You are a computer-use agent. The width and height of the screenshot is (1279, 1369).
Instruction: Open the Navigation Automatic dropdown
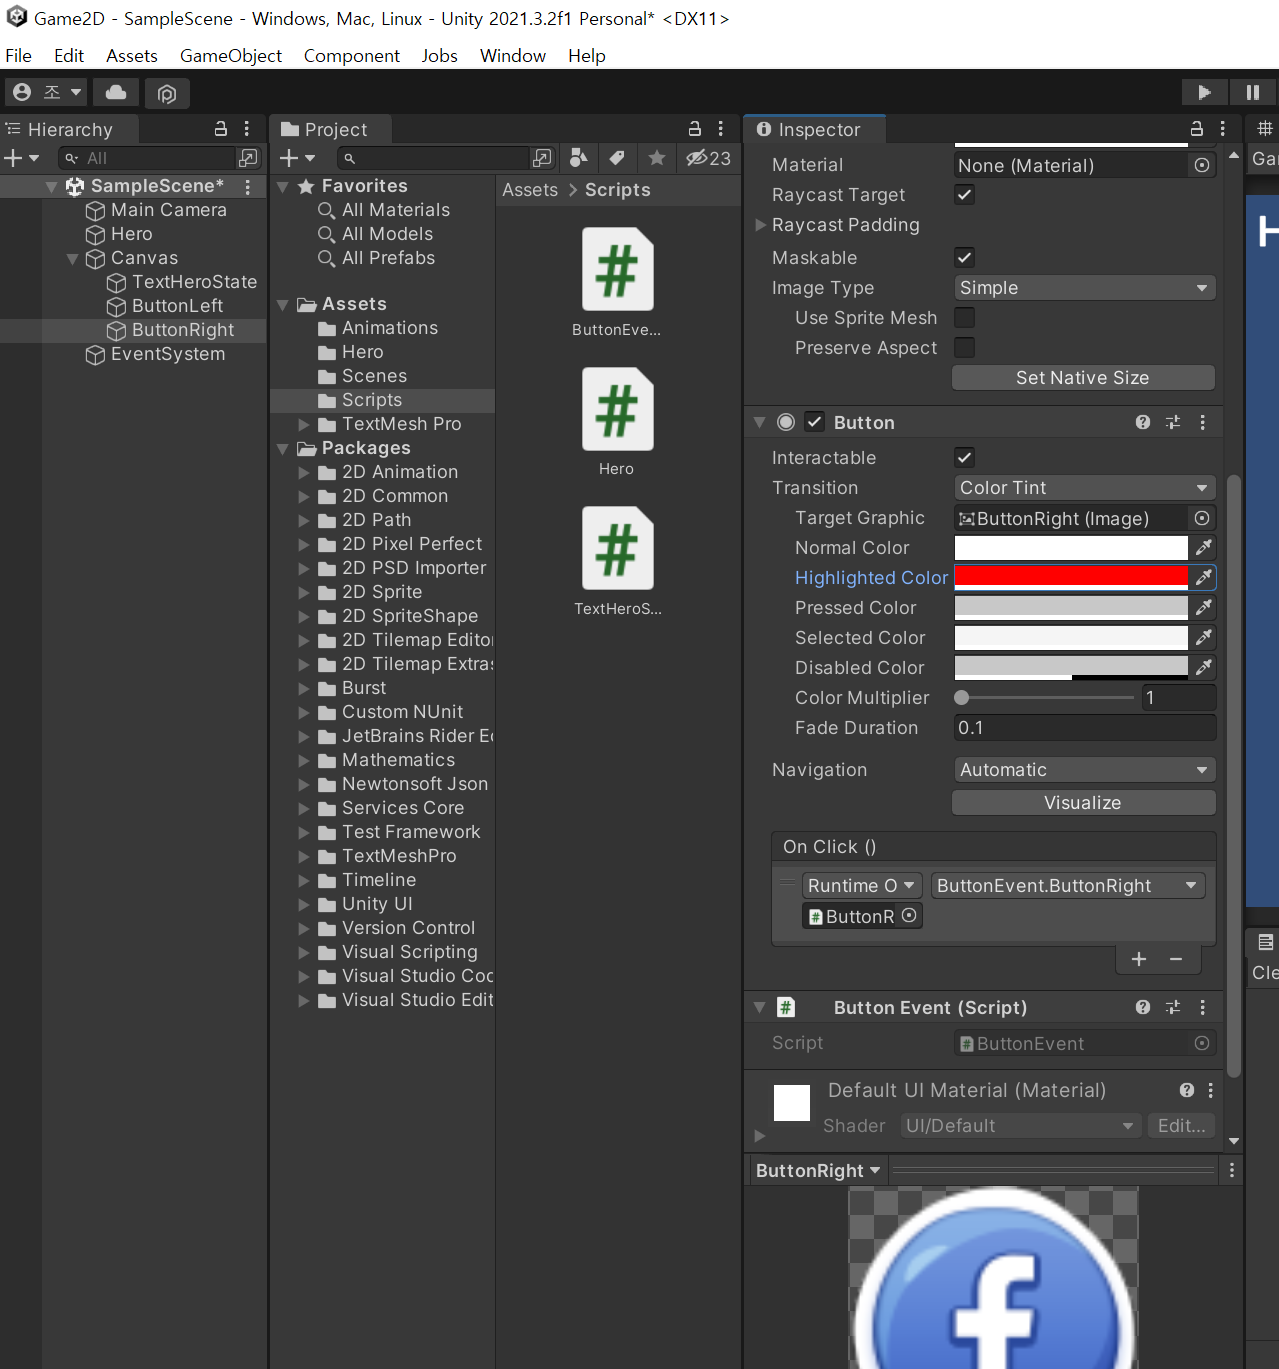tap(1085, 770)
